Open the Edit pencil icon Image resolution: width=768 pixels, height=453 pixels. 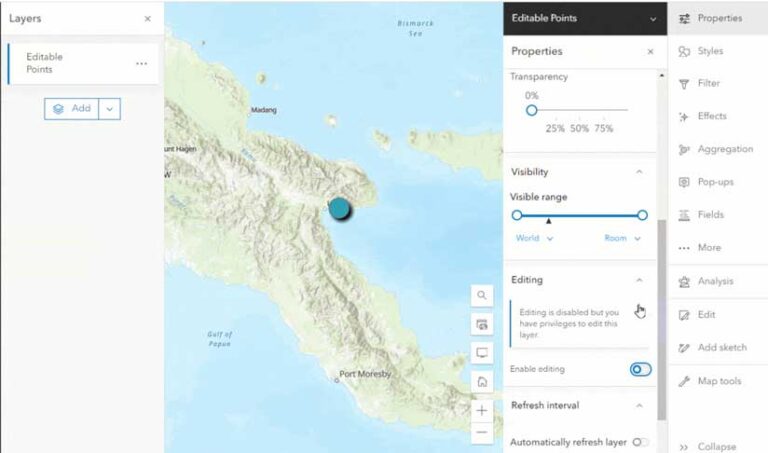pos(684,315)
